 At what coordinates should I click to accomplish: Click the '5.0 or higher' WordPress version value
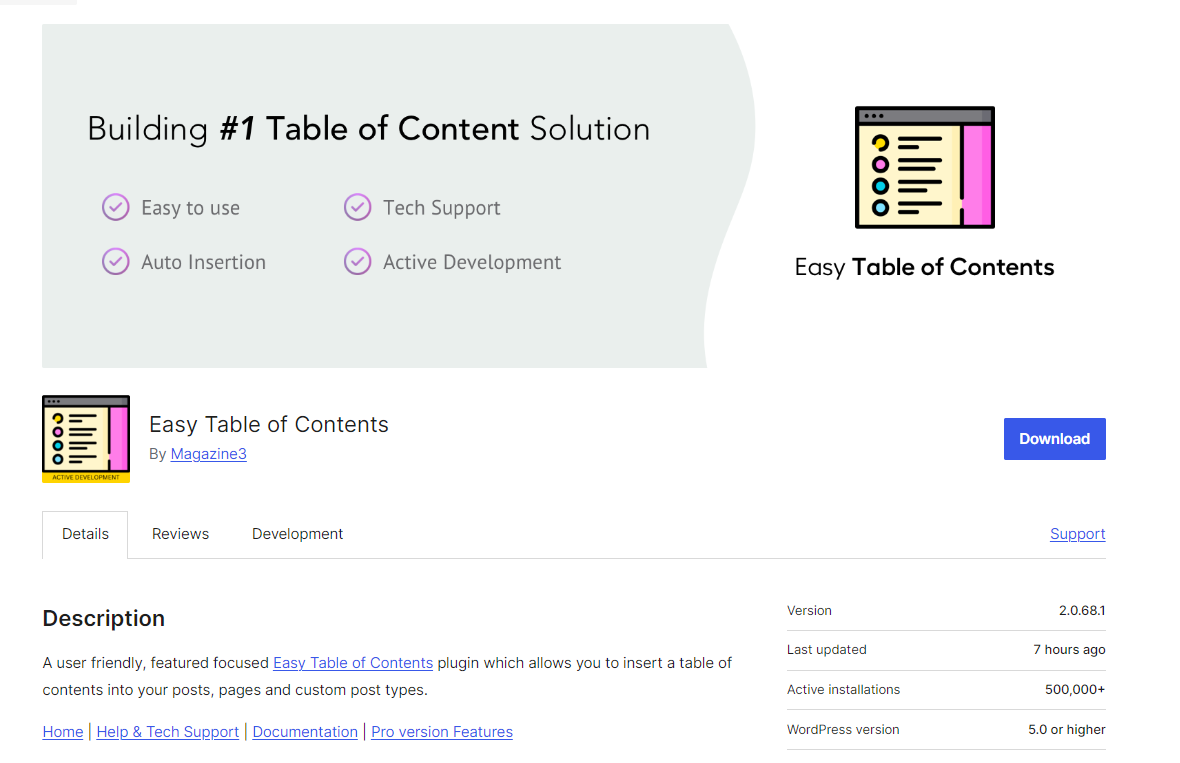(x=1066, y=729)
